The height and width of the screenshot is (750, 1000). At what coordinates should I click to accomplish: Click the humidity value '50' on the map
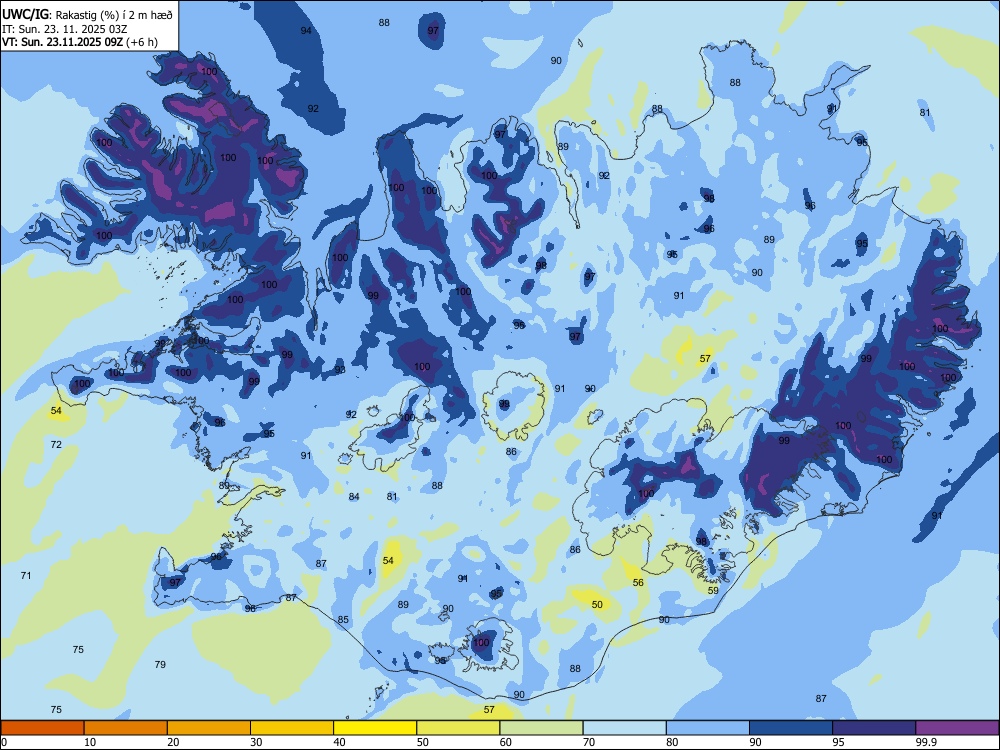[597, 604]
